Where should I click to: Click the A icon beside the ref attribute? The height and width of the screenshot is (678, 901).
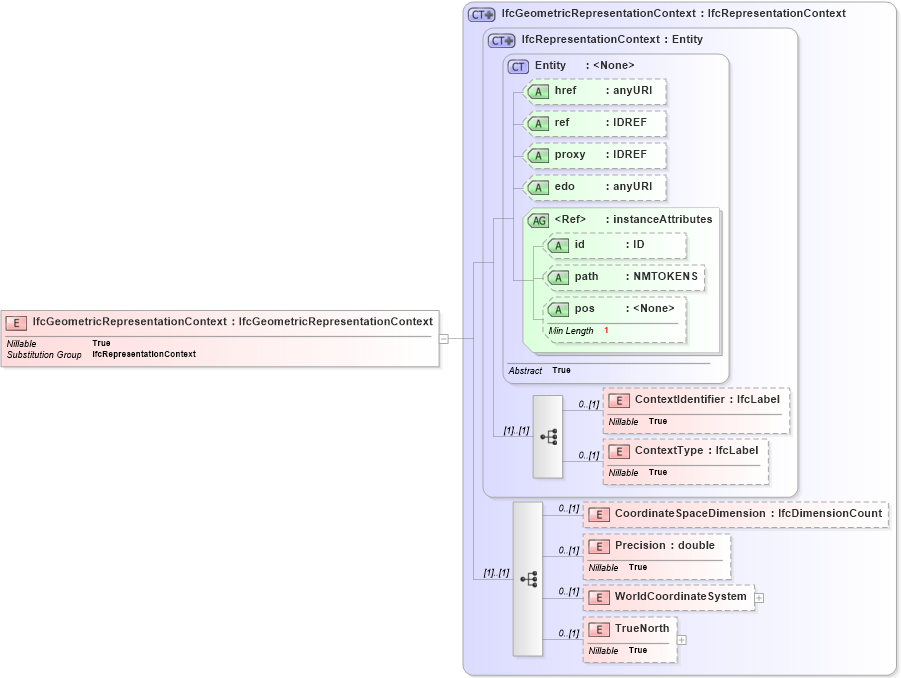coord(538,123)
